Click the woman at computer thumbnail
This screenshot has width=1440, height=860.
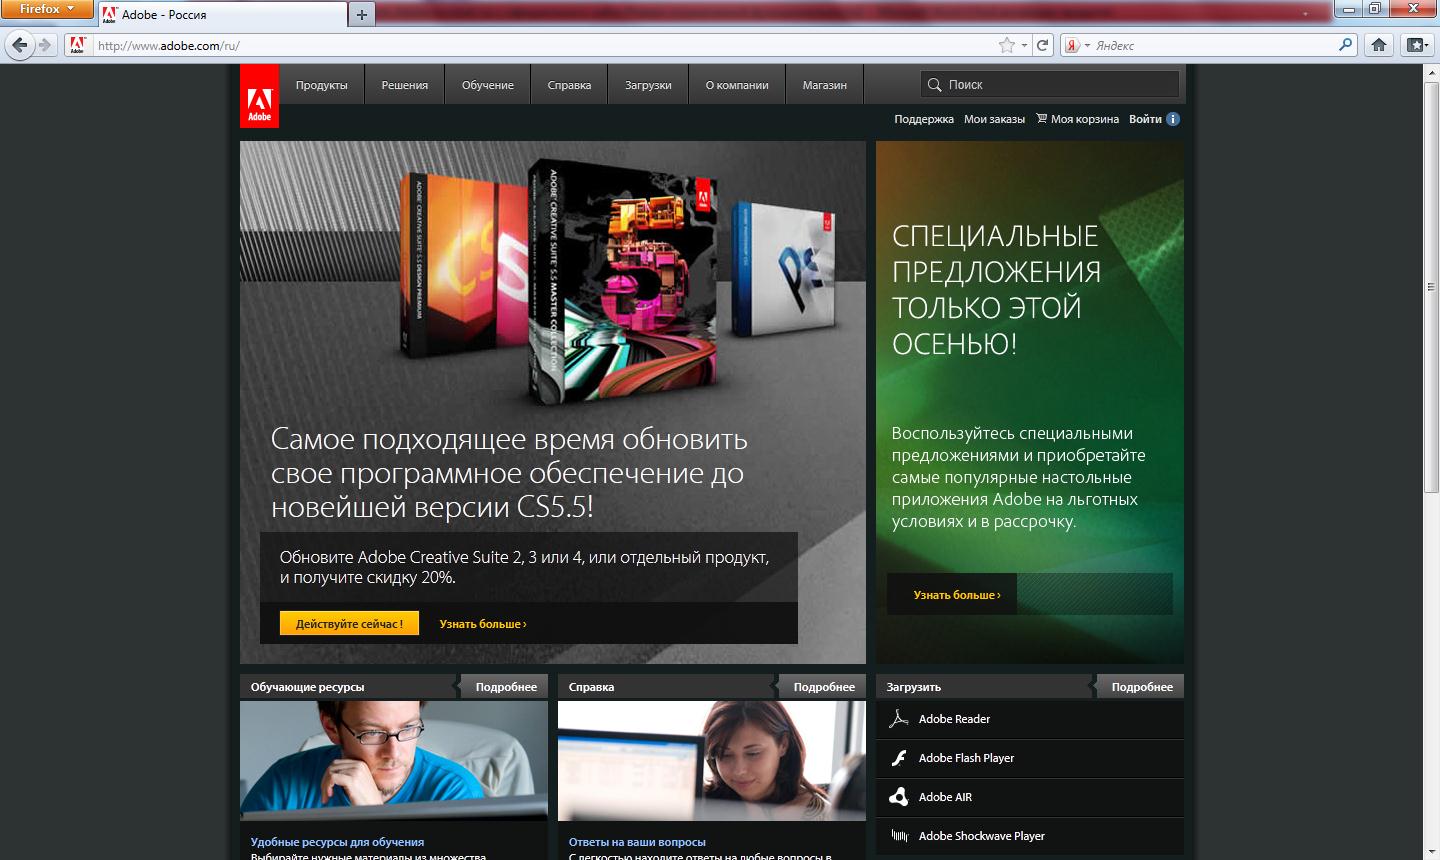coord(712,760)
